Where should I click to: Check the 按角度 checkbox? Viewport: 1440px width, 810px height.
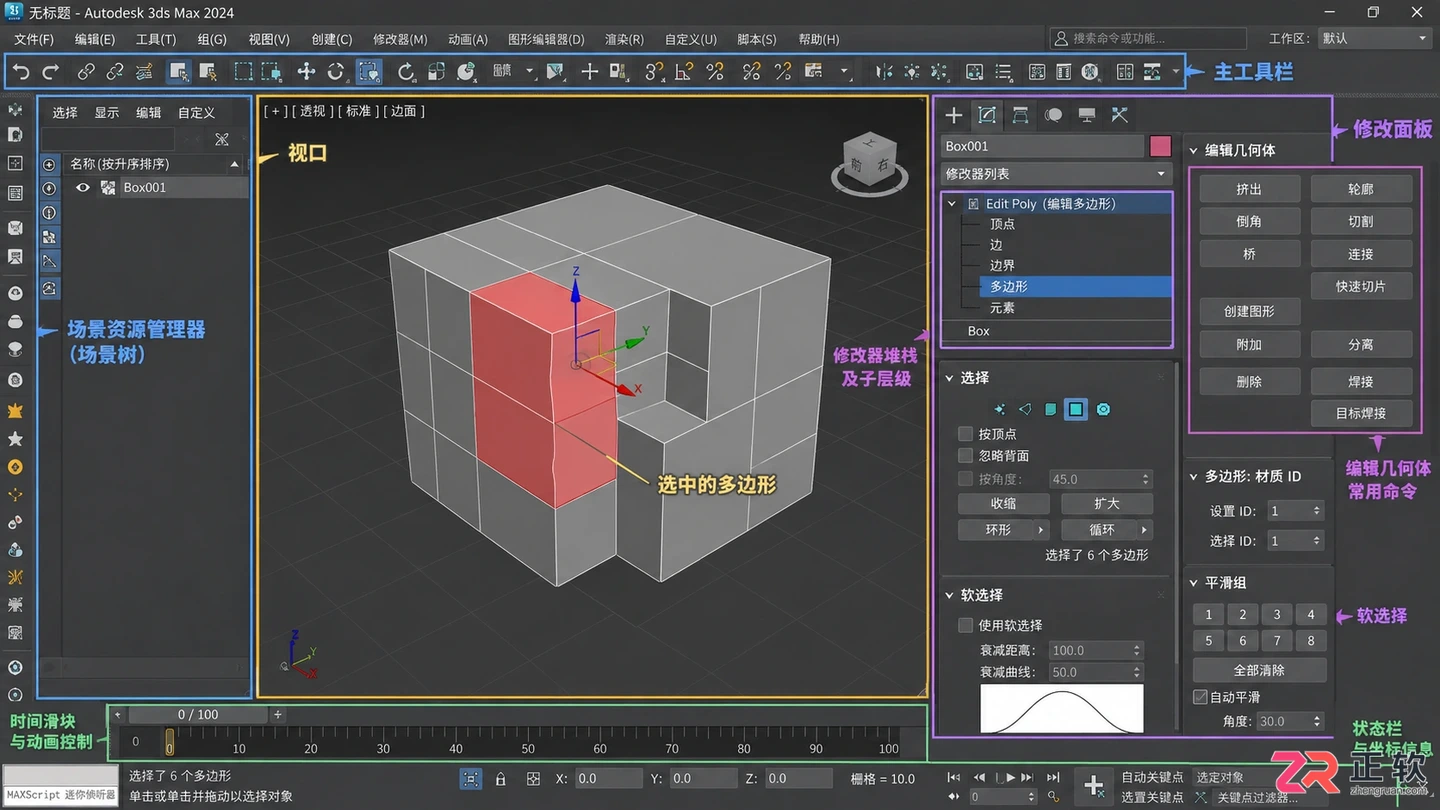click(965, 479)
